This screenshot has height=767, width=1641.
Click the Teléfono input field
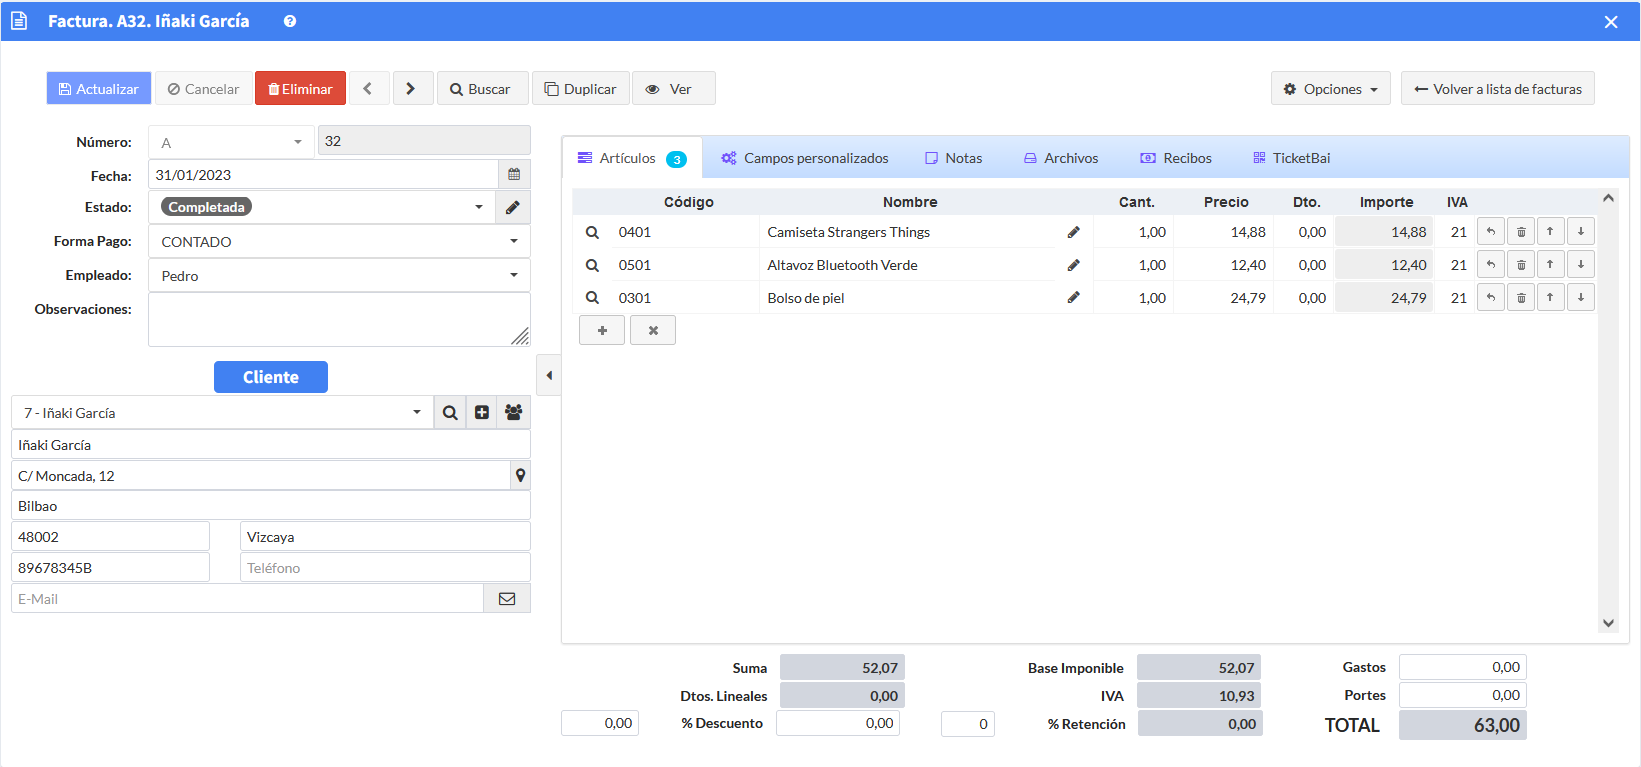385,568
